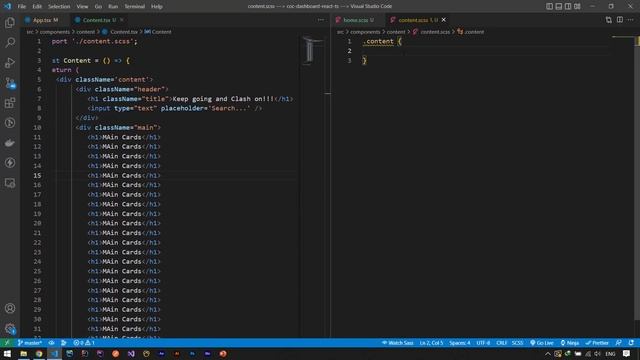Click .content symbol in right breadcrumb
This screenshot has width=640, height=360.
(x=474, y=32)
